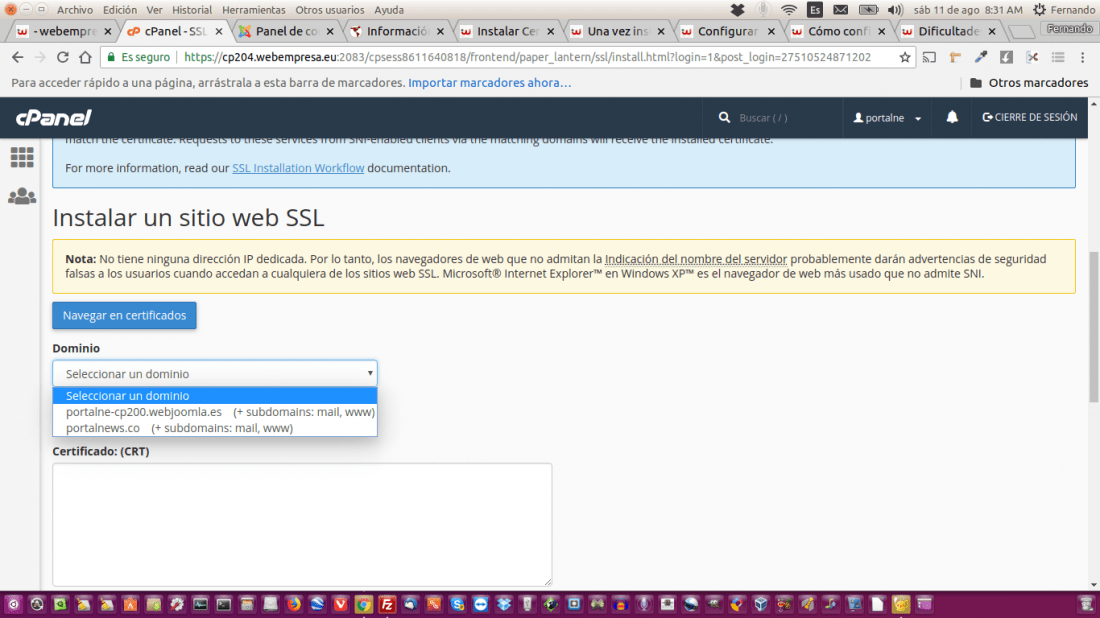The image size is (1100, 618).
Task: Click the cPanel search magnifier icon
Action: point(724,118)
